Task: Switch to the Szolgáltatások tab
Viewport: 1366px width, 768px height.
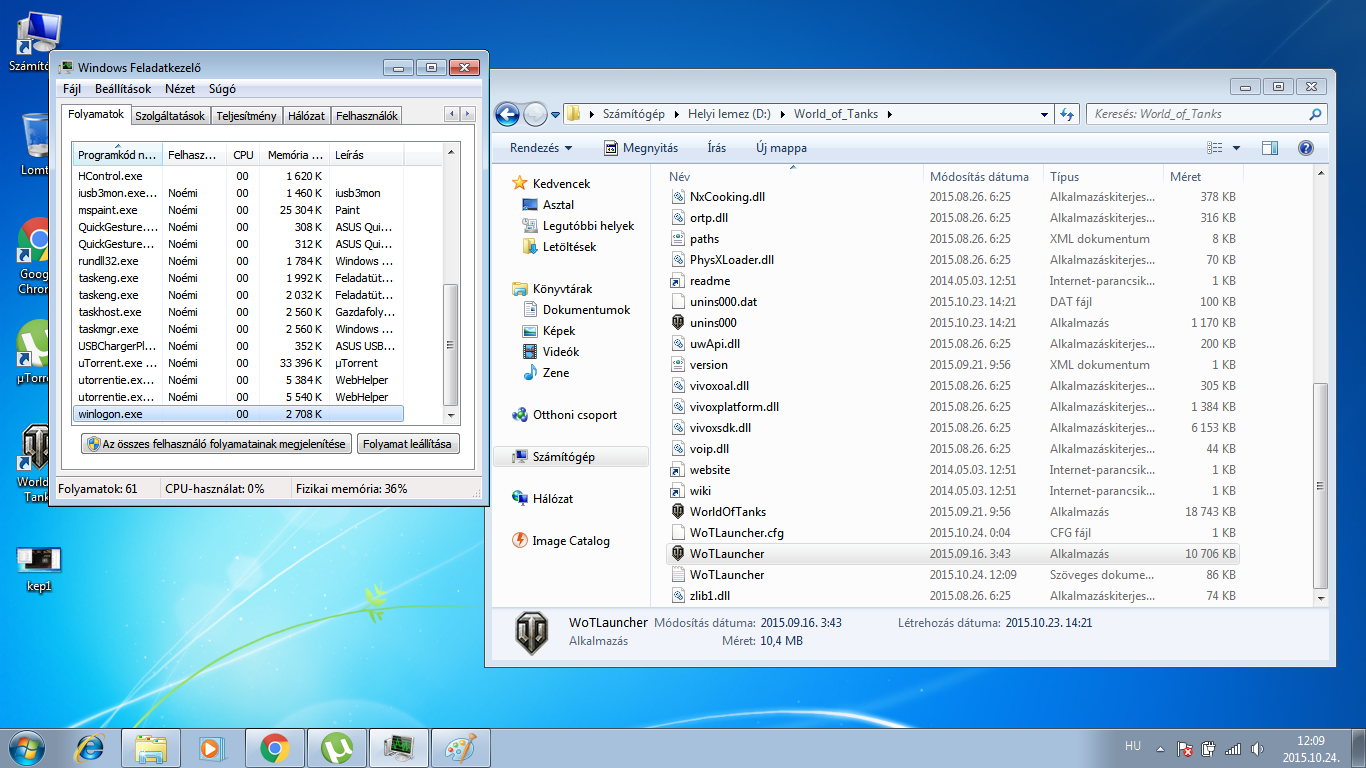Action: click(170, 116)
